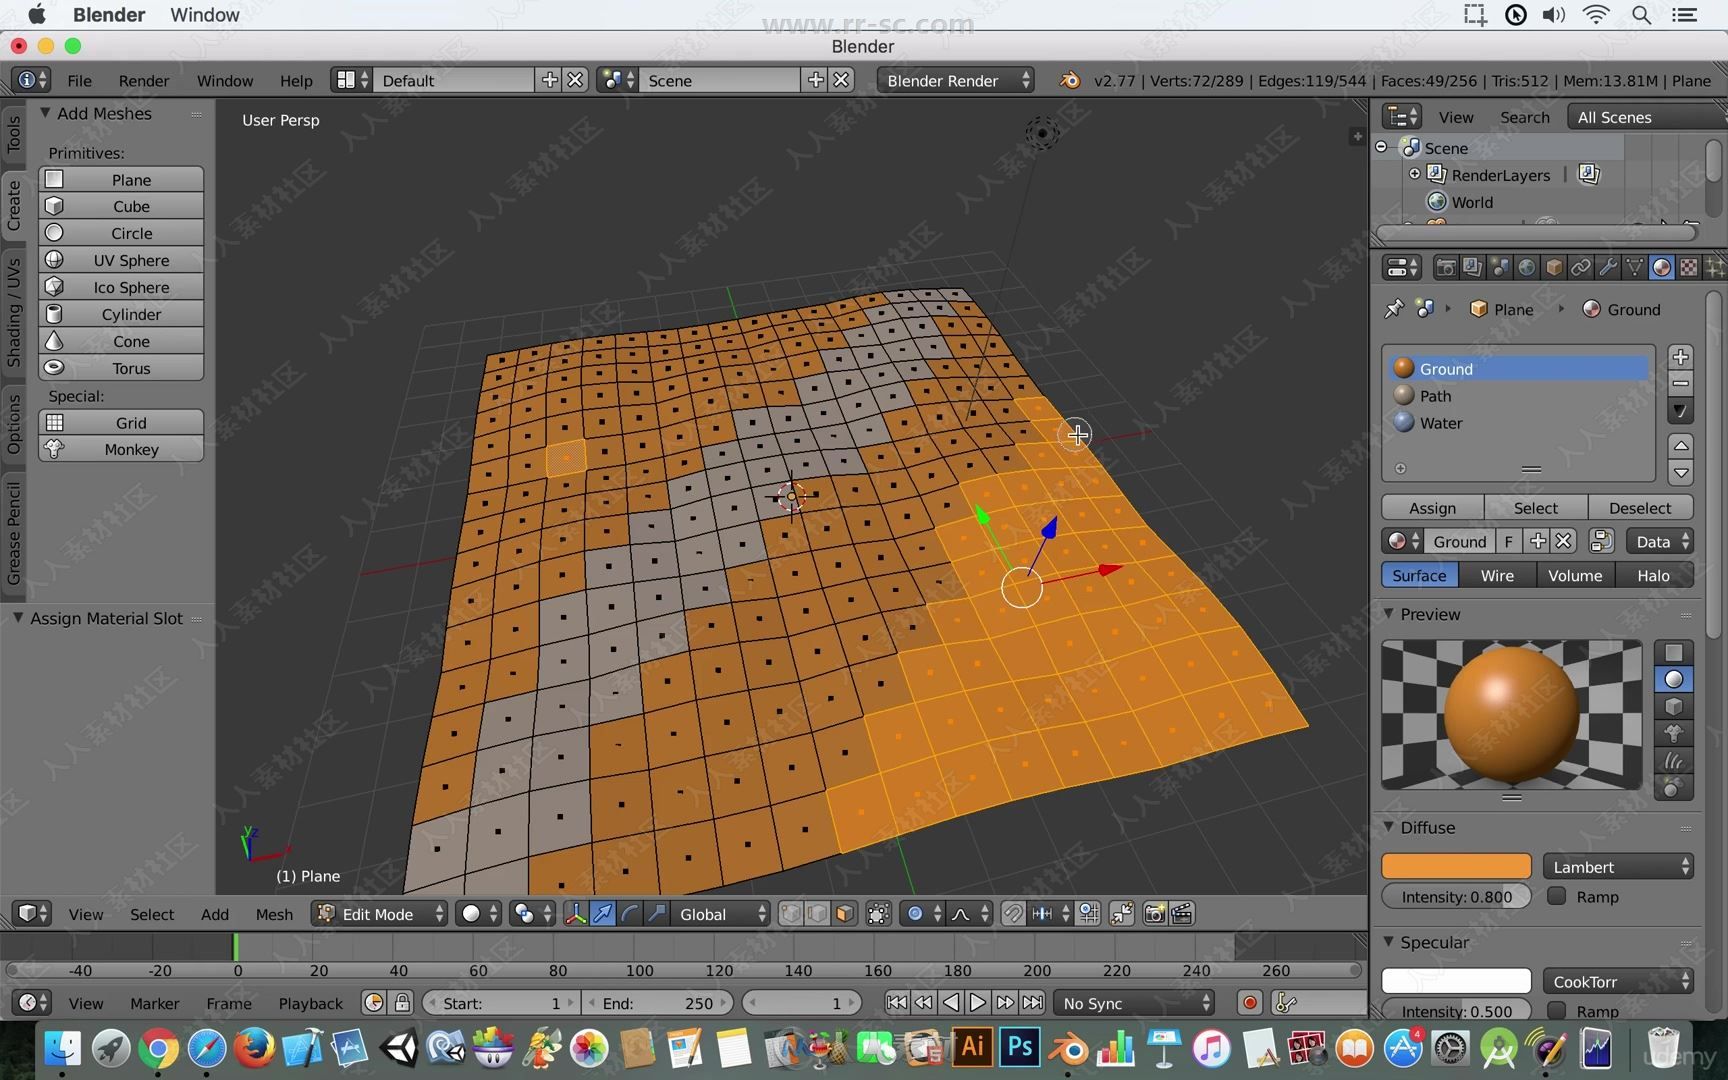Open the Texture properties checker tab
Image resolution: width=1728 pixels, height=1080 pixels.
1688,267
